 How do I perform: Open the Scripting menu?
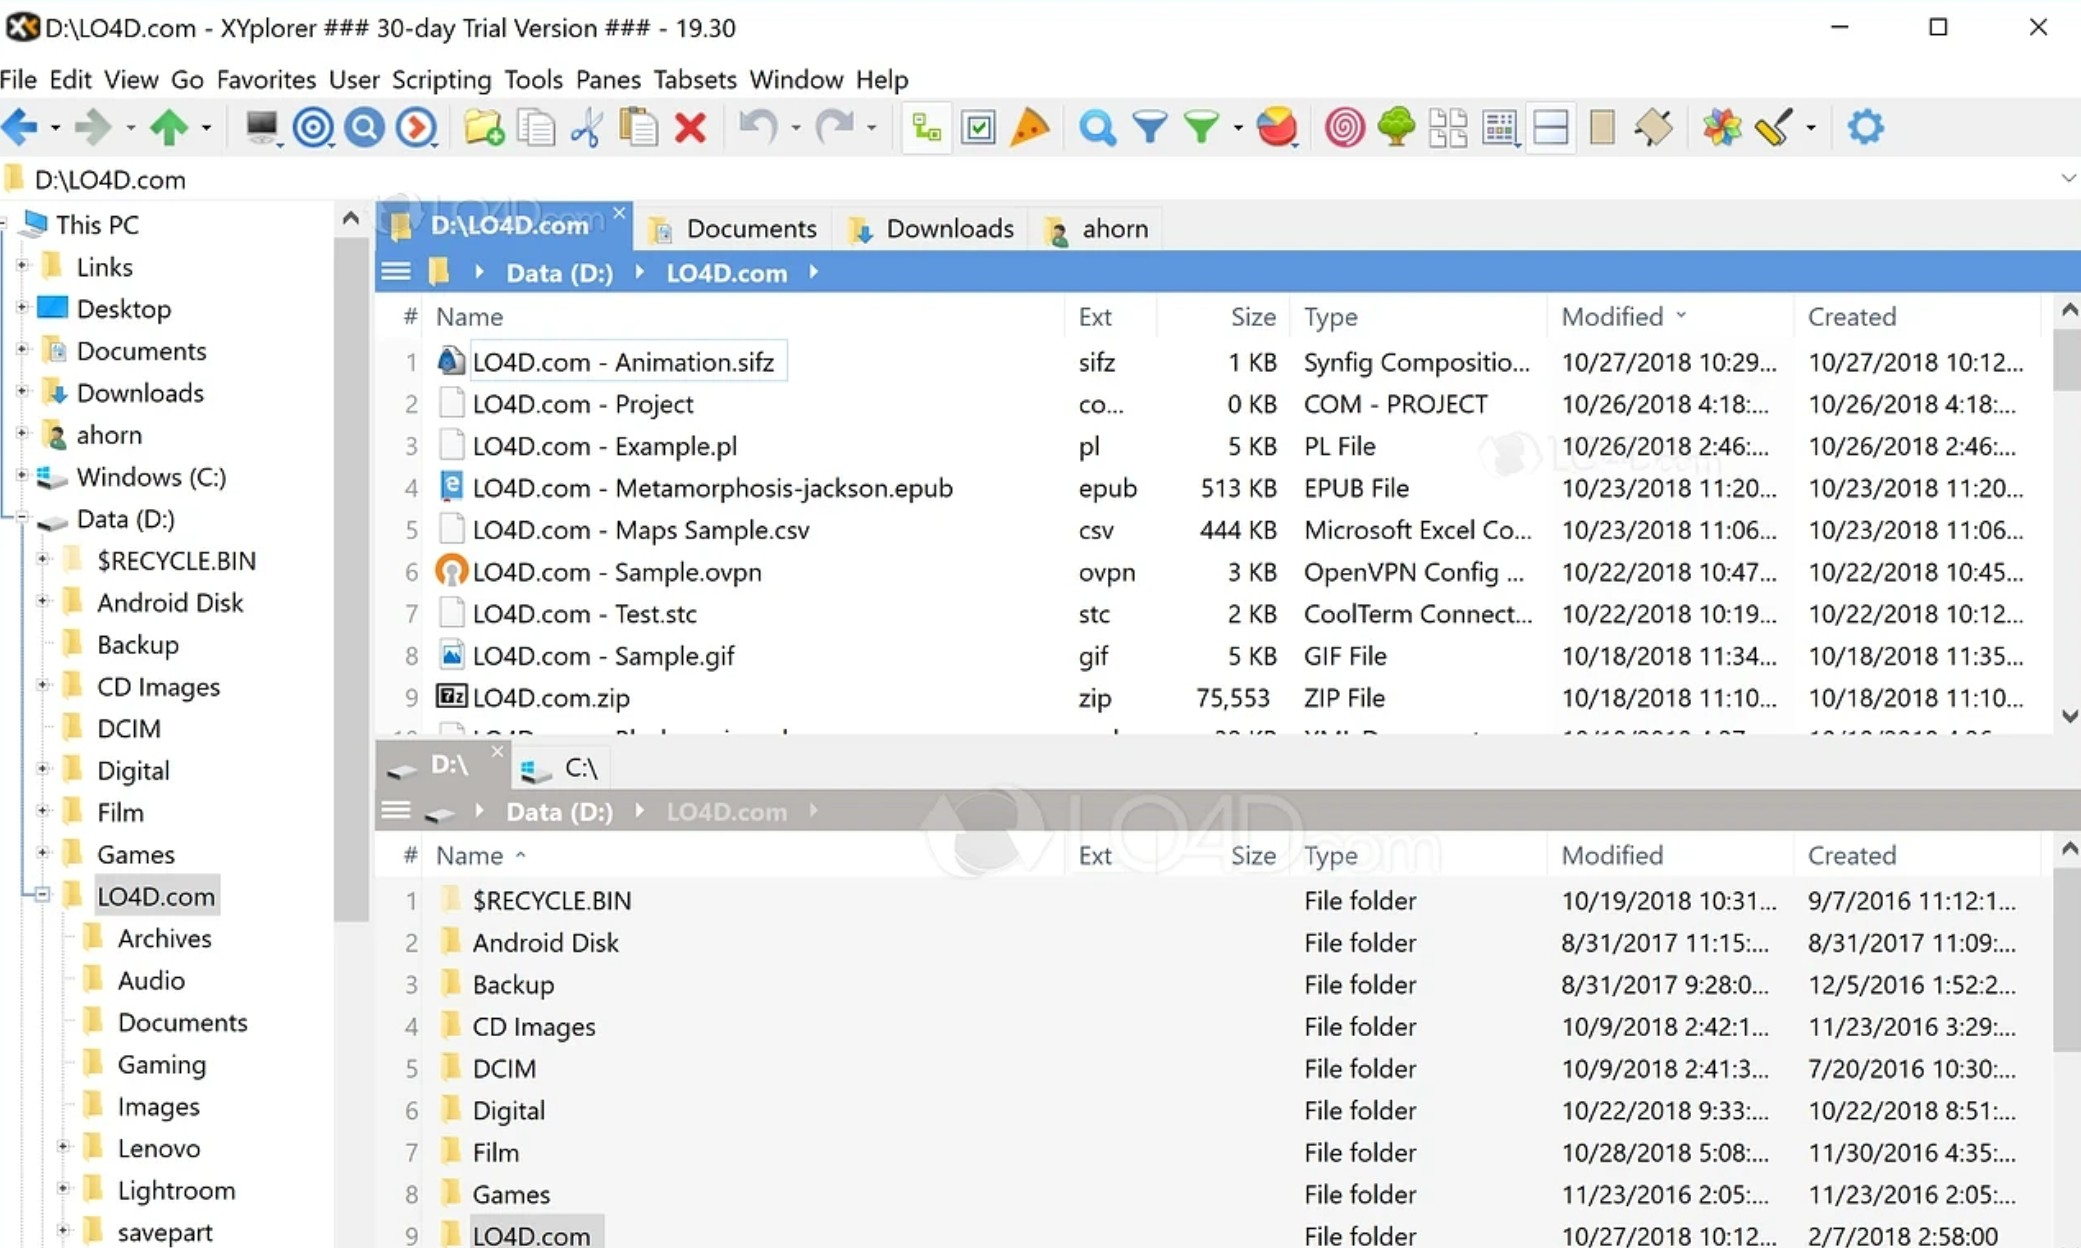coord(441,79)
